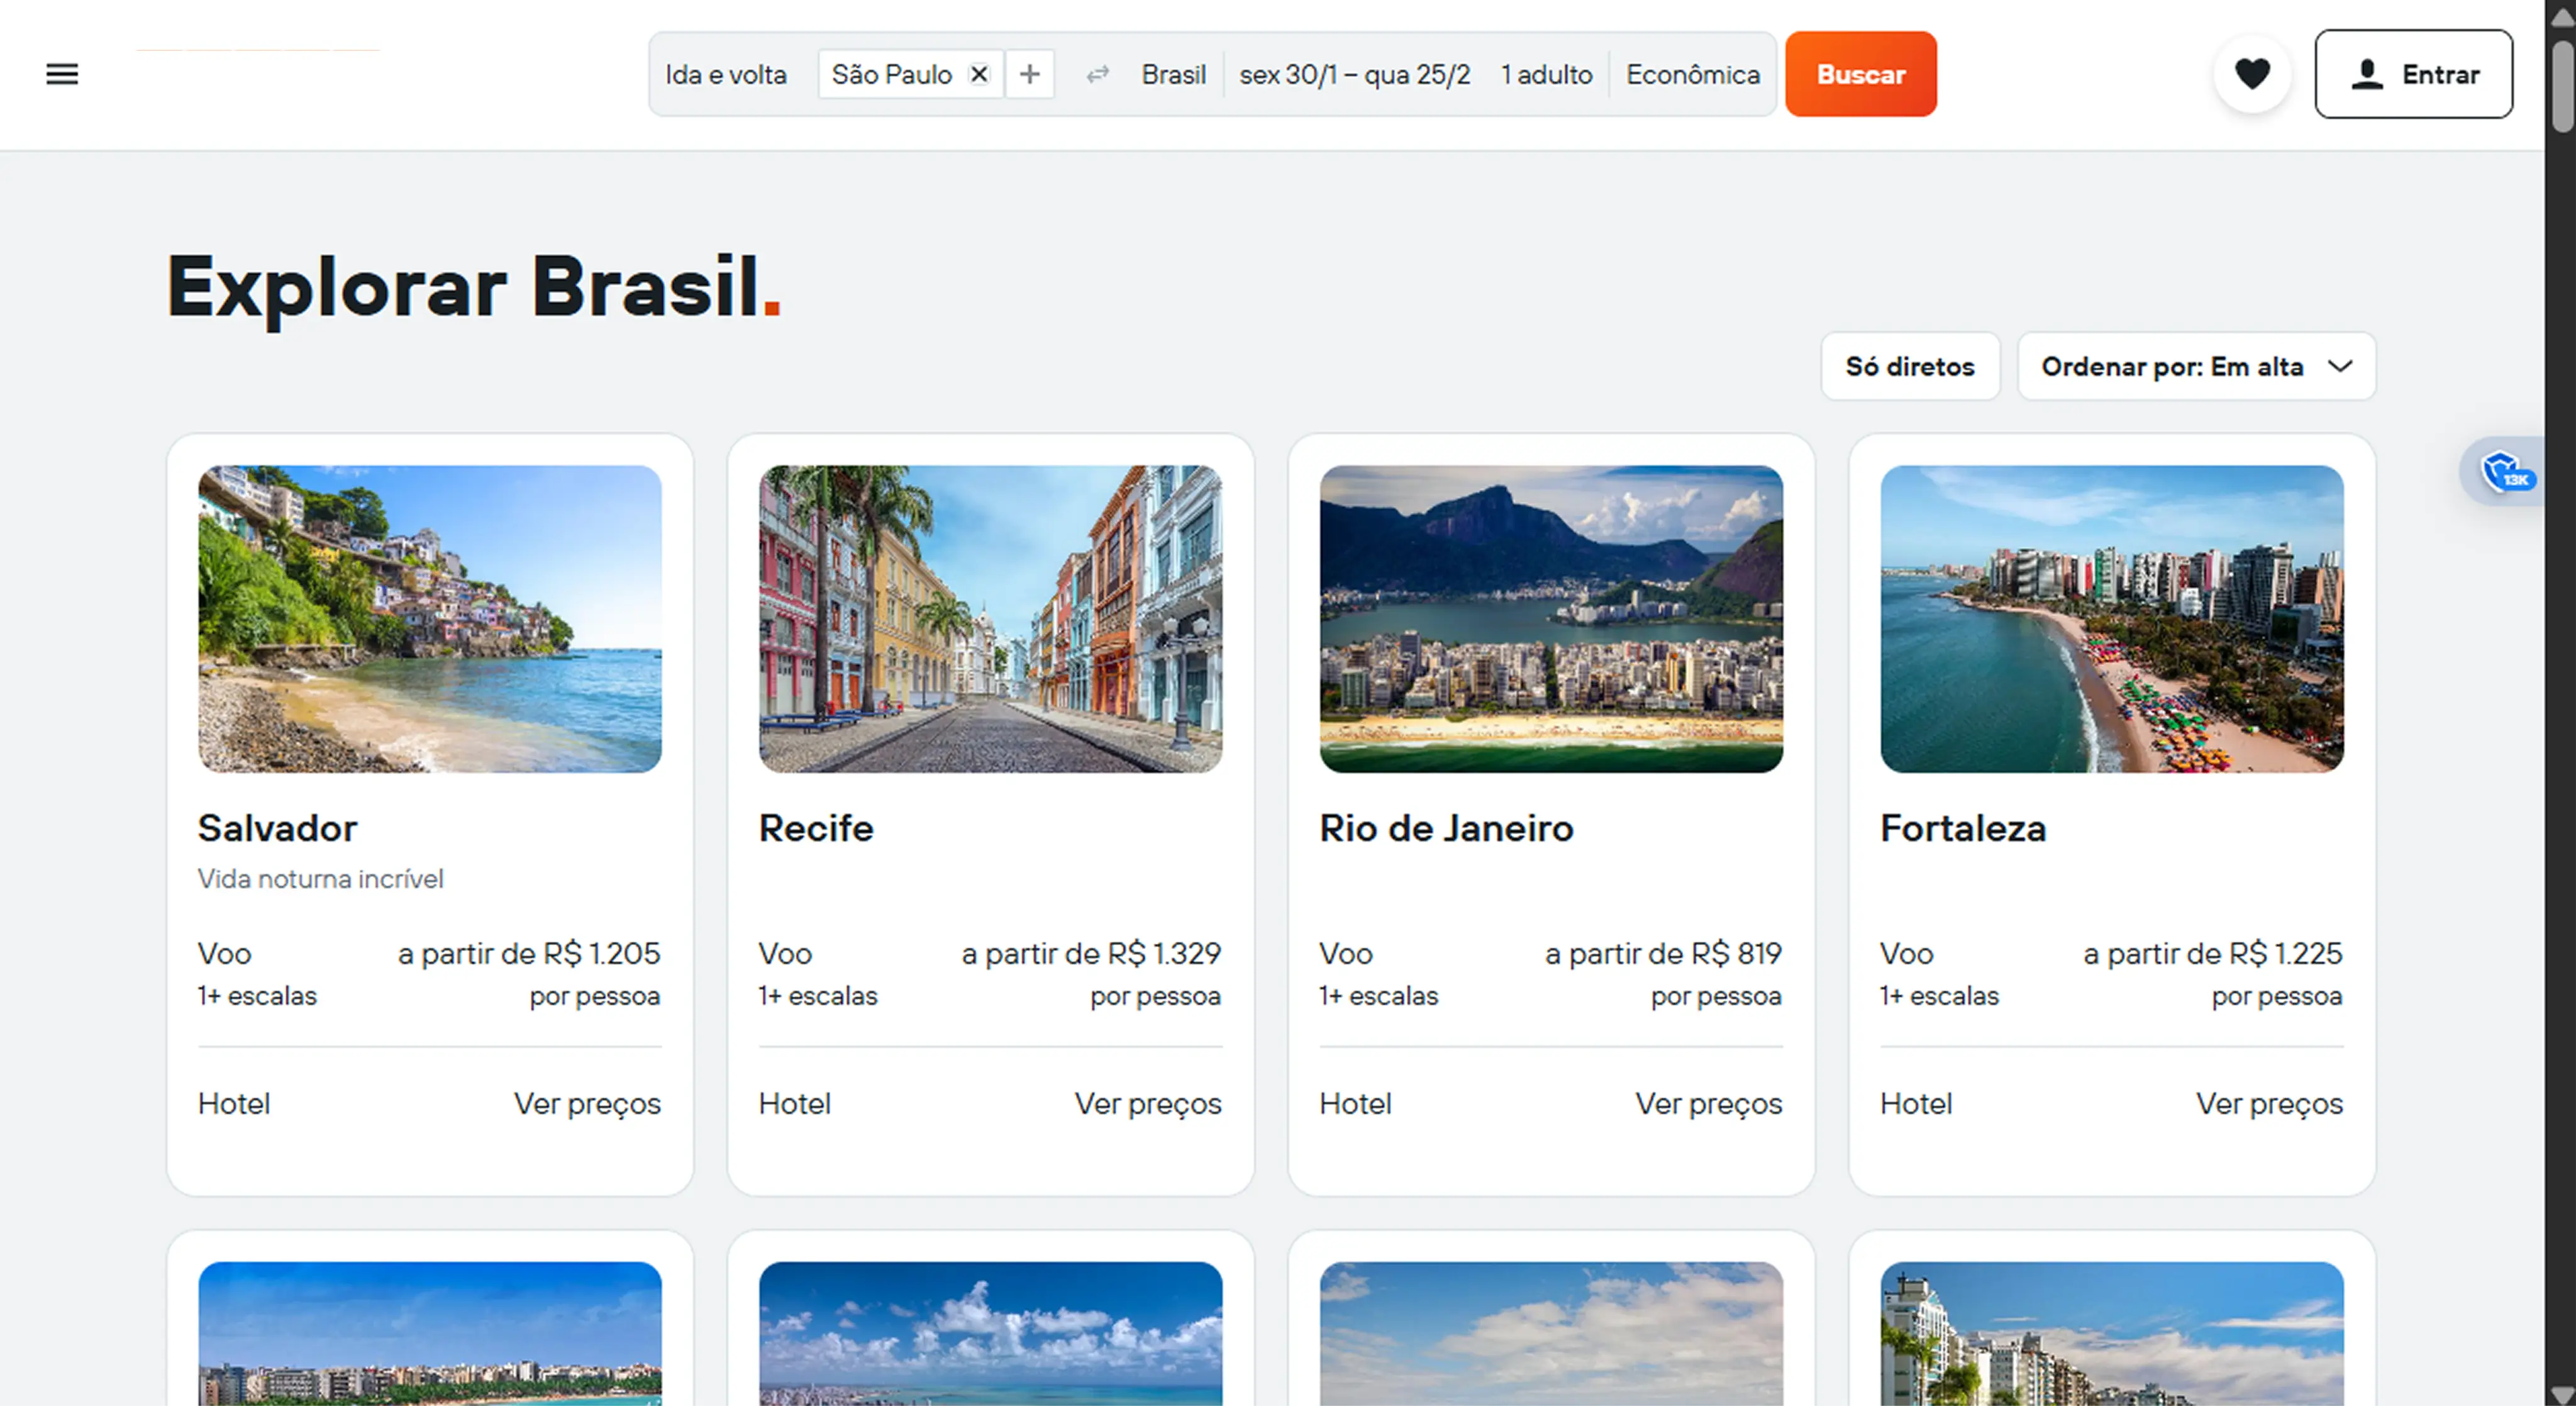
Task: Open Ver preços for Rio de Janeiro
Action: [x=1707, y=1103]
